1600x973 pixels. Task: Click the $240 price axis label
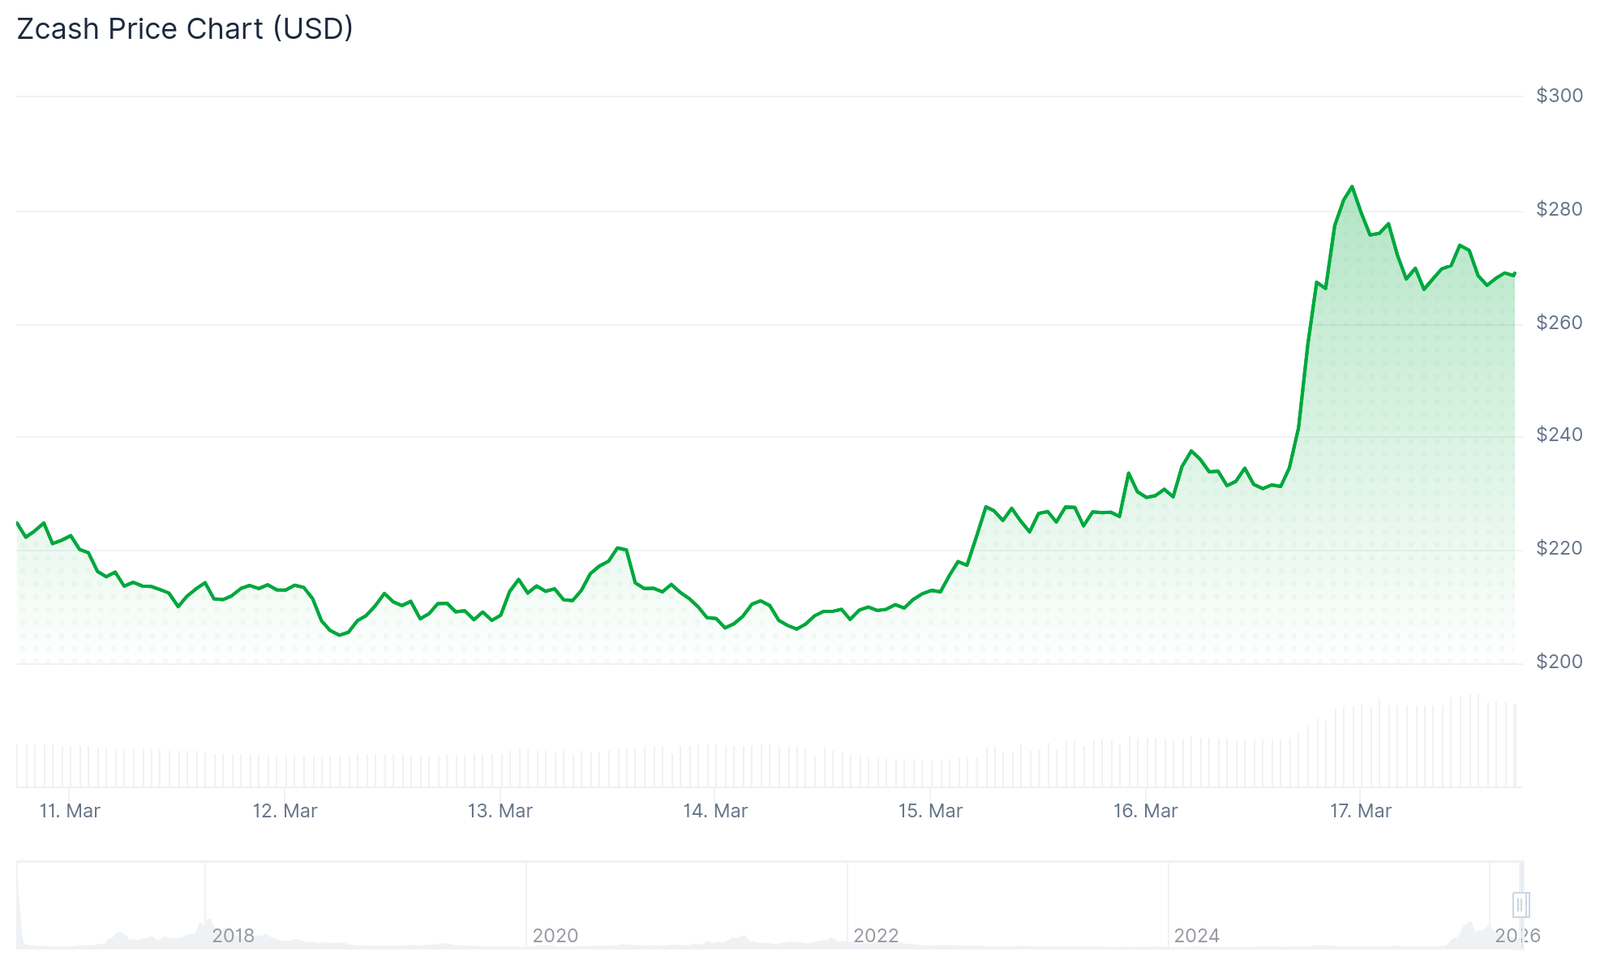(1559, 435)
